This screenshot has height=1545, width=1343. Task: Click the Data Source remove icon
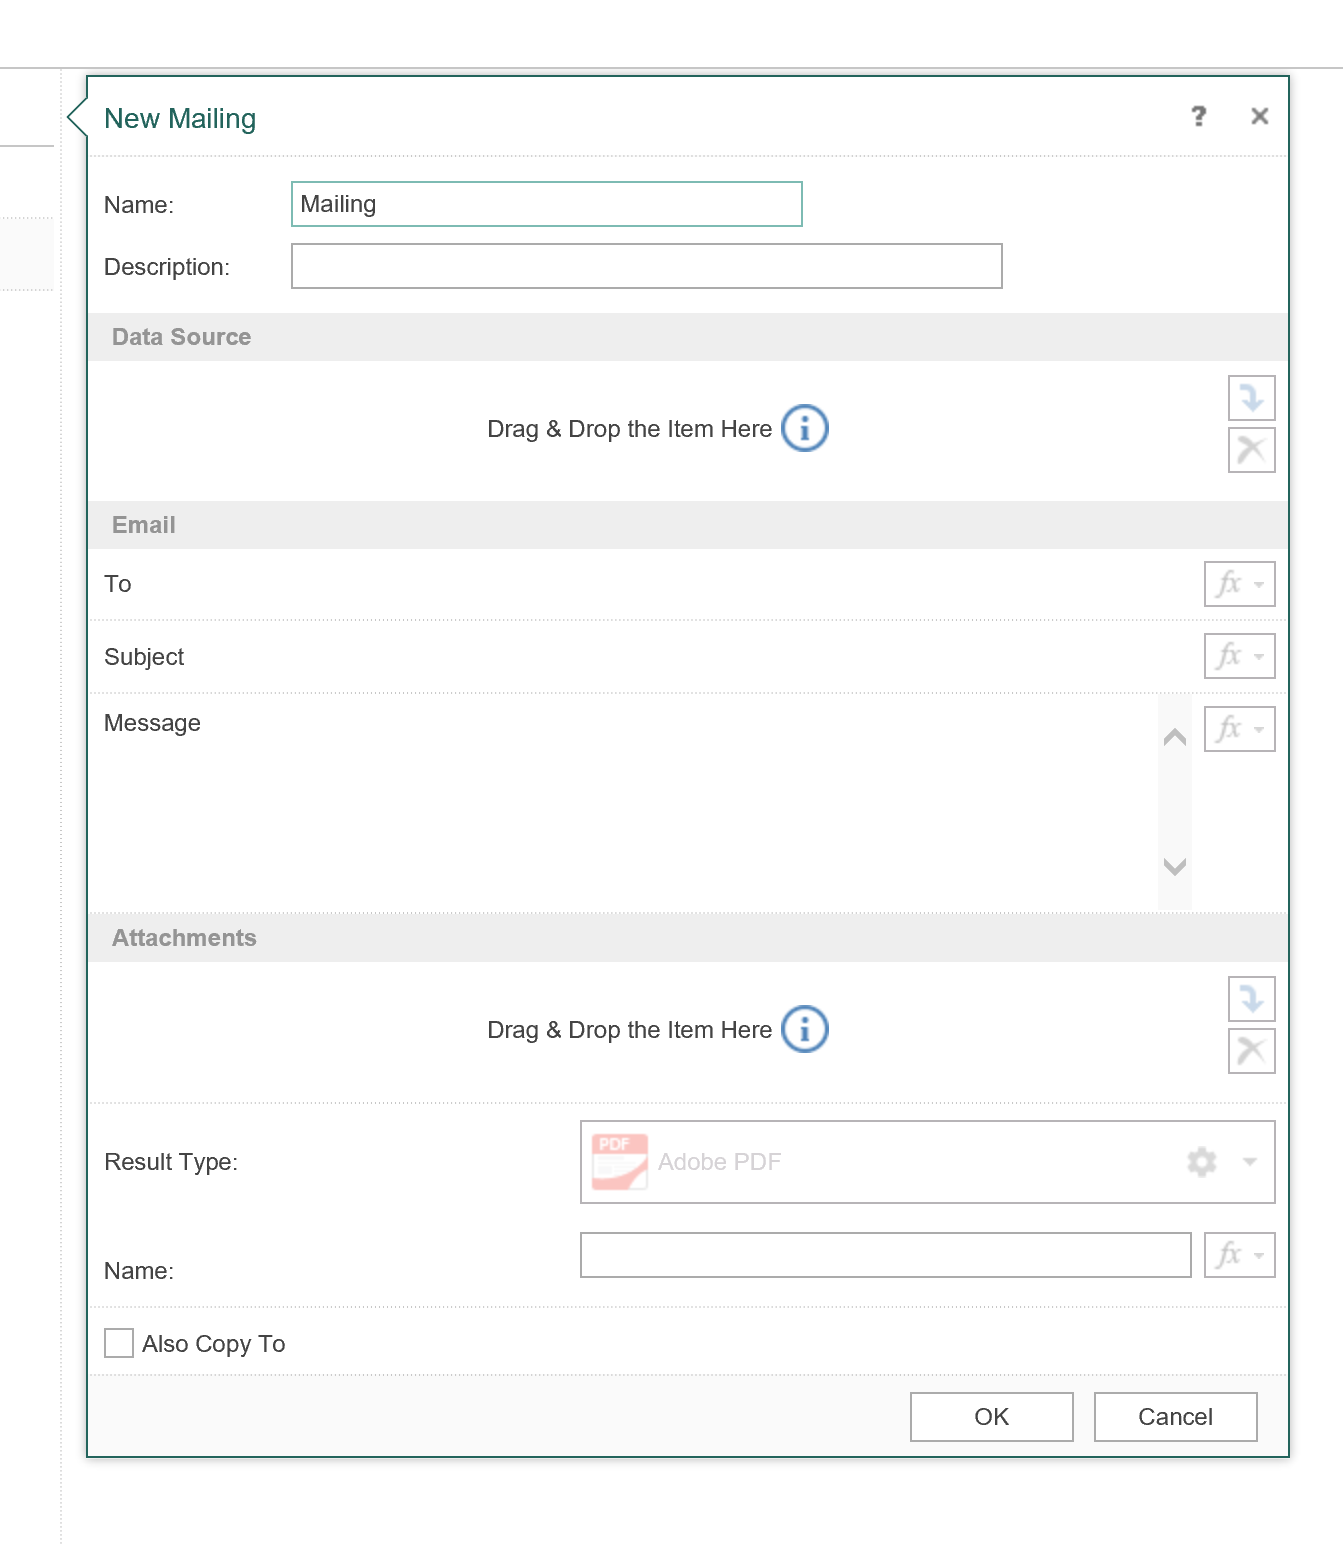click(1251, 450)
